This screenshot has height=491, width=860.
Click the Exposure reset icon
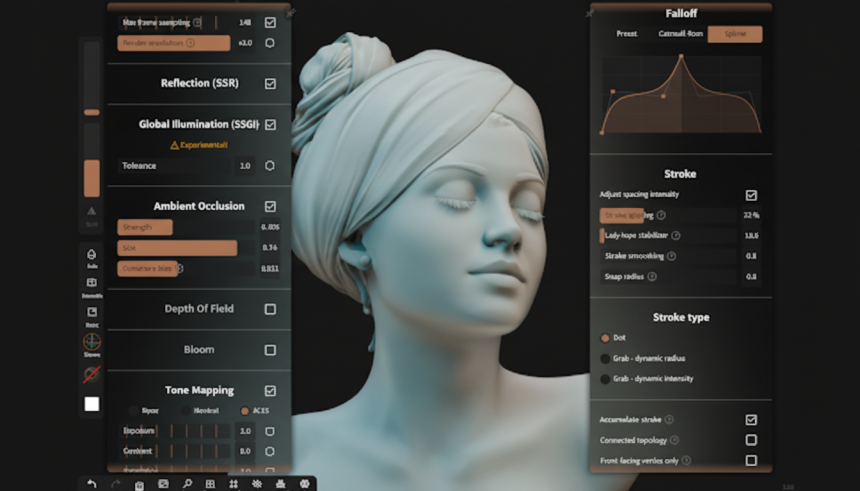coord(270,431)
